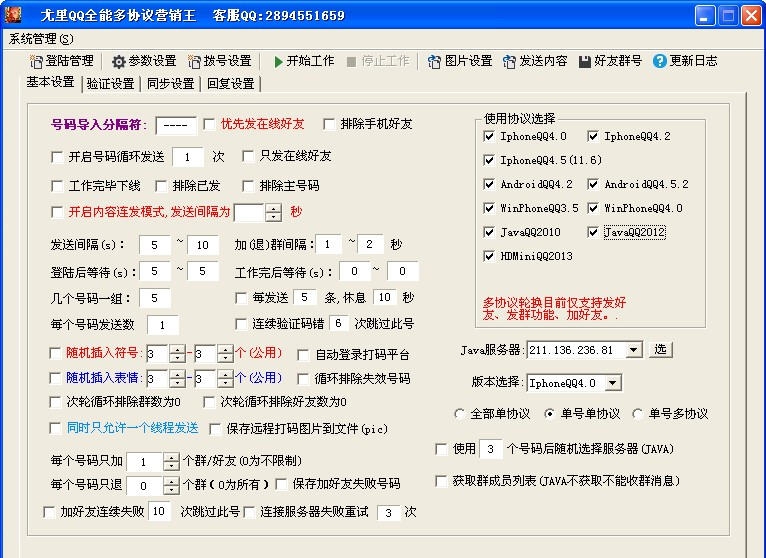
Task: Uncheck IphoneQQ4.2 protocol
Action: (x=593, y=136)
